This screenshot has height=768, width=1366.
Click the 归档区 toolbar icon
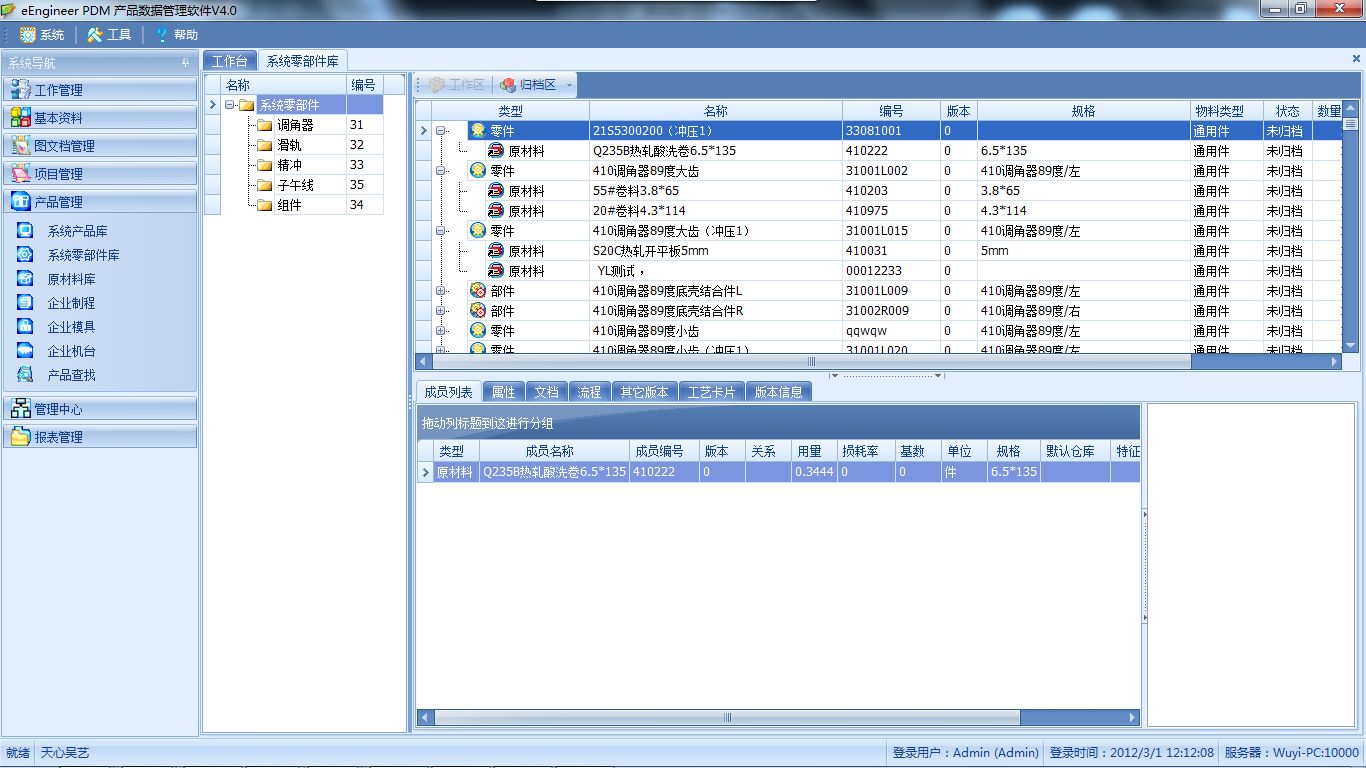(508, 85)
